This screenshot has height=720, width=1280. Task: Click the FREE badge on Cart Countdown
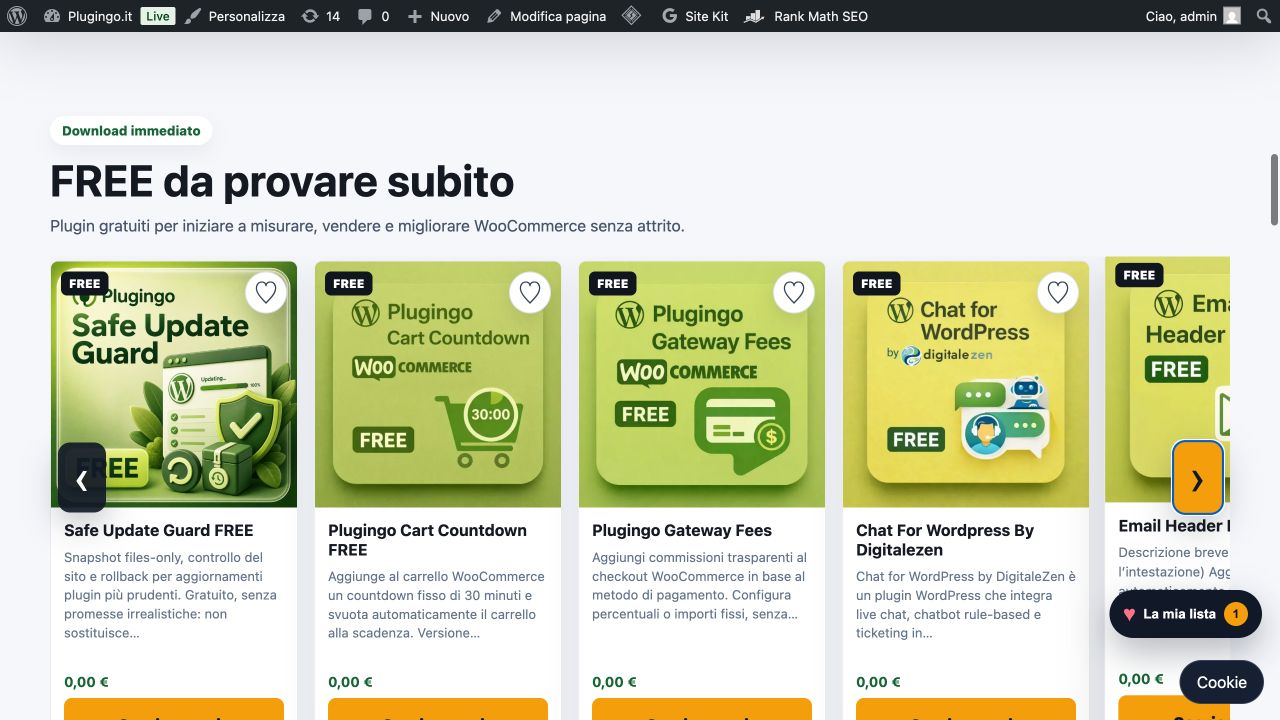pyautogui.click(x=349, y=283)
